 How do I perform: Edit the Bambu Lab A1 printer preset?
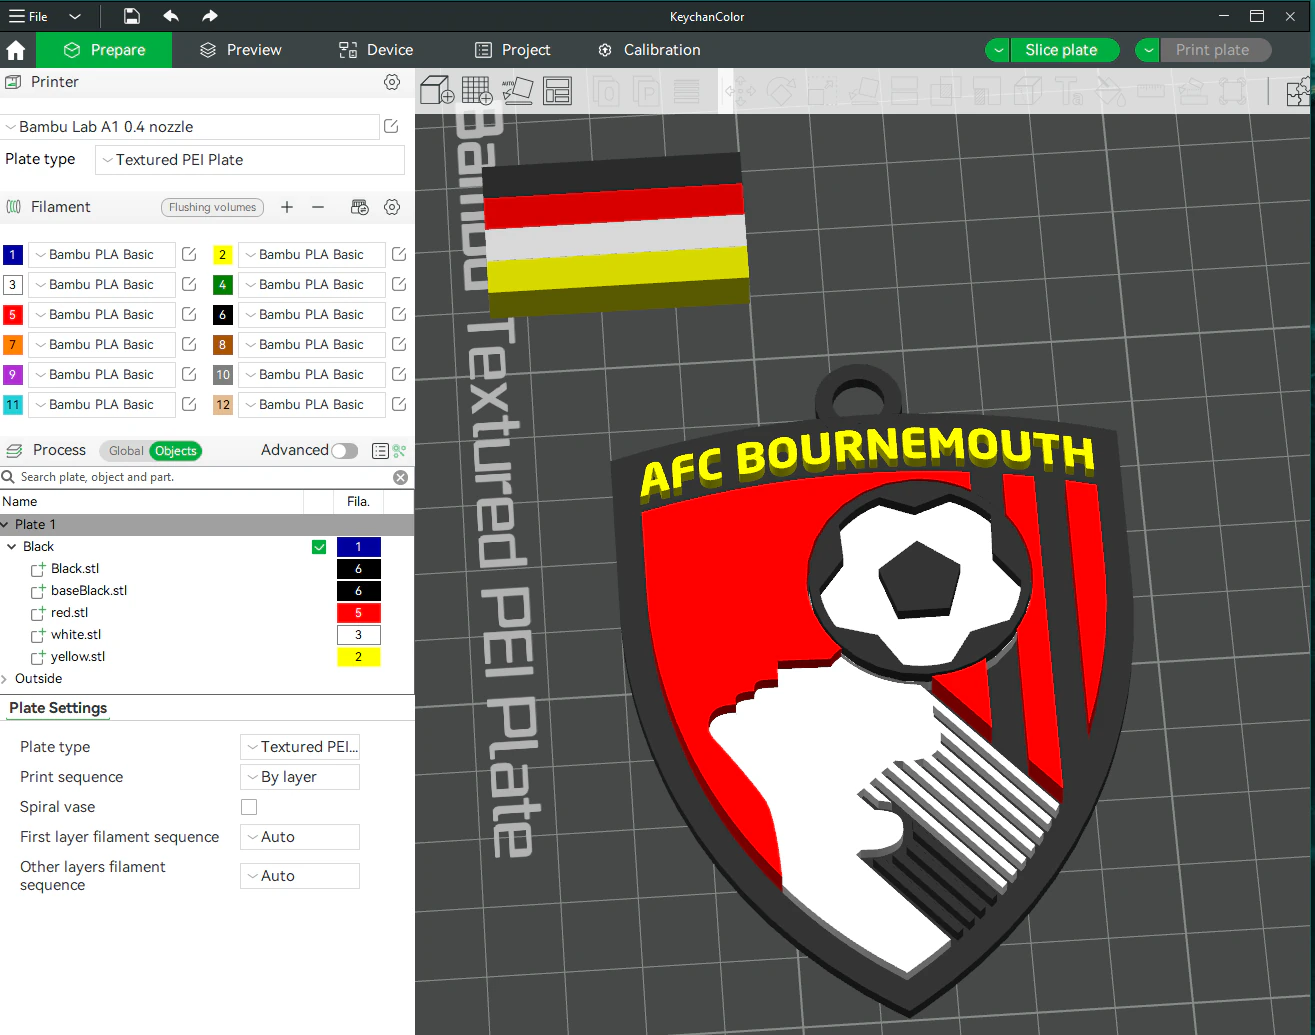[x=391, y=126]
